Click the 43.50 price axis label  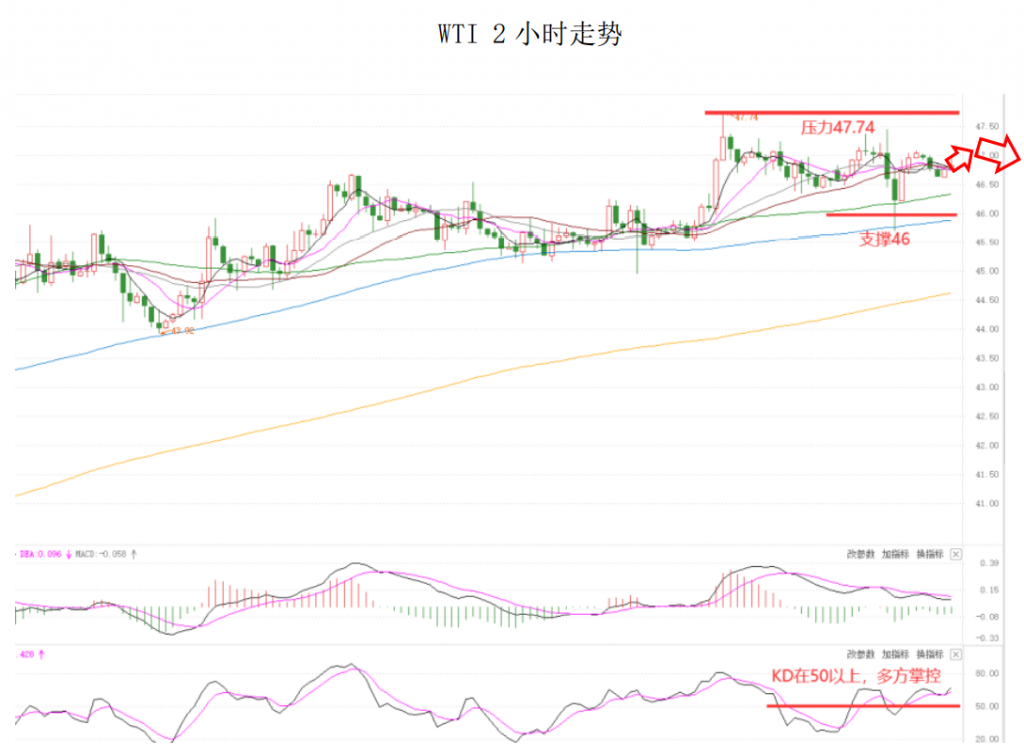pos(987,358)
